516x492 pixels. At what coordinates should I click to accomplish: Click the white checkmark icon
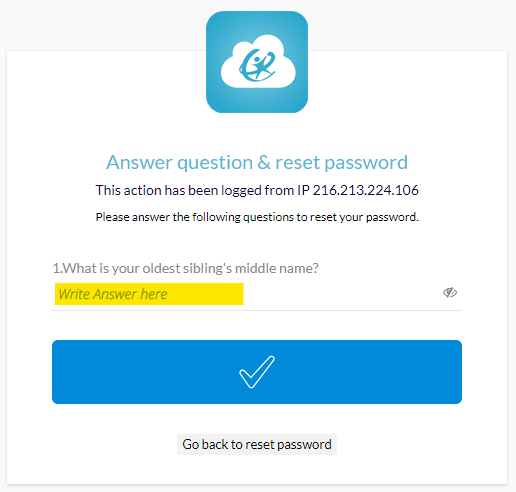pos(257,372)
